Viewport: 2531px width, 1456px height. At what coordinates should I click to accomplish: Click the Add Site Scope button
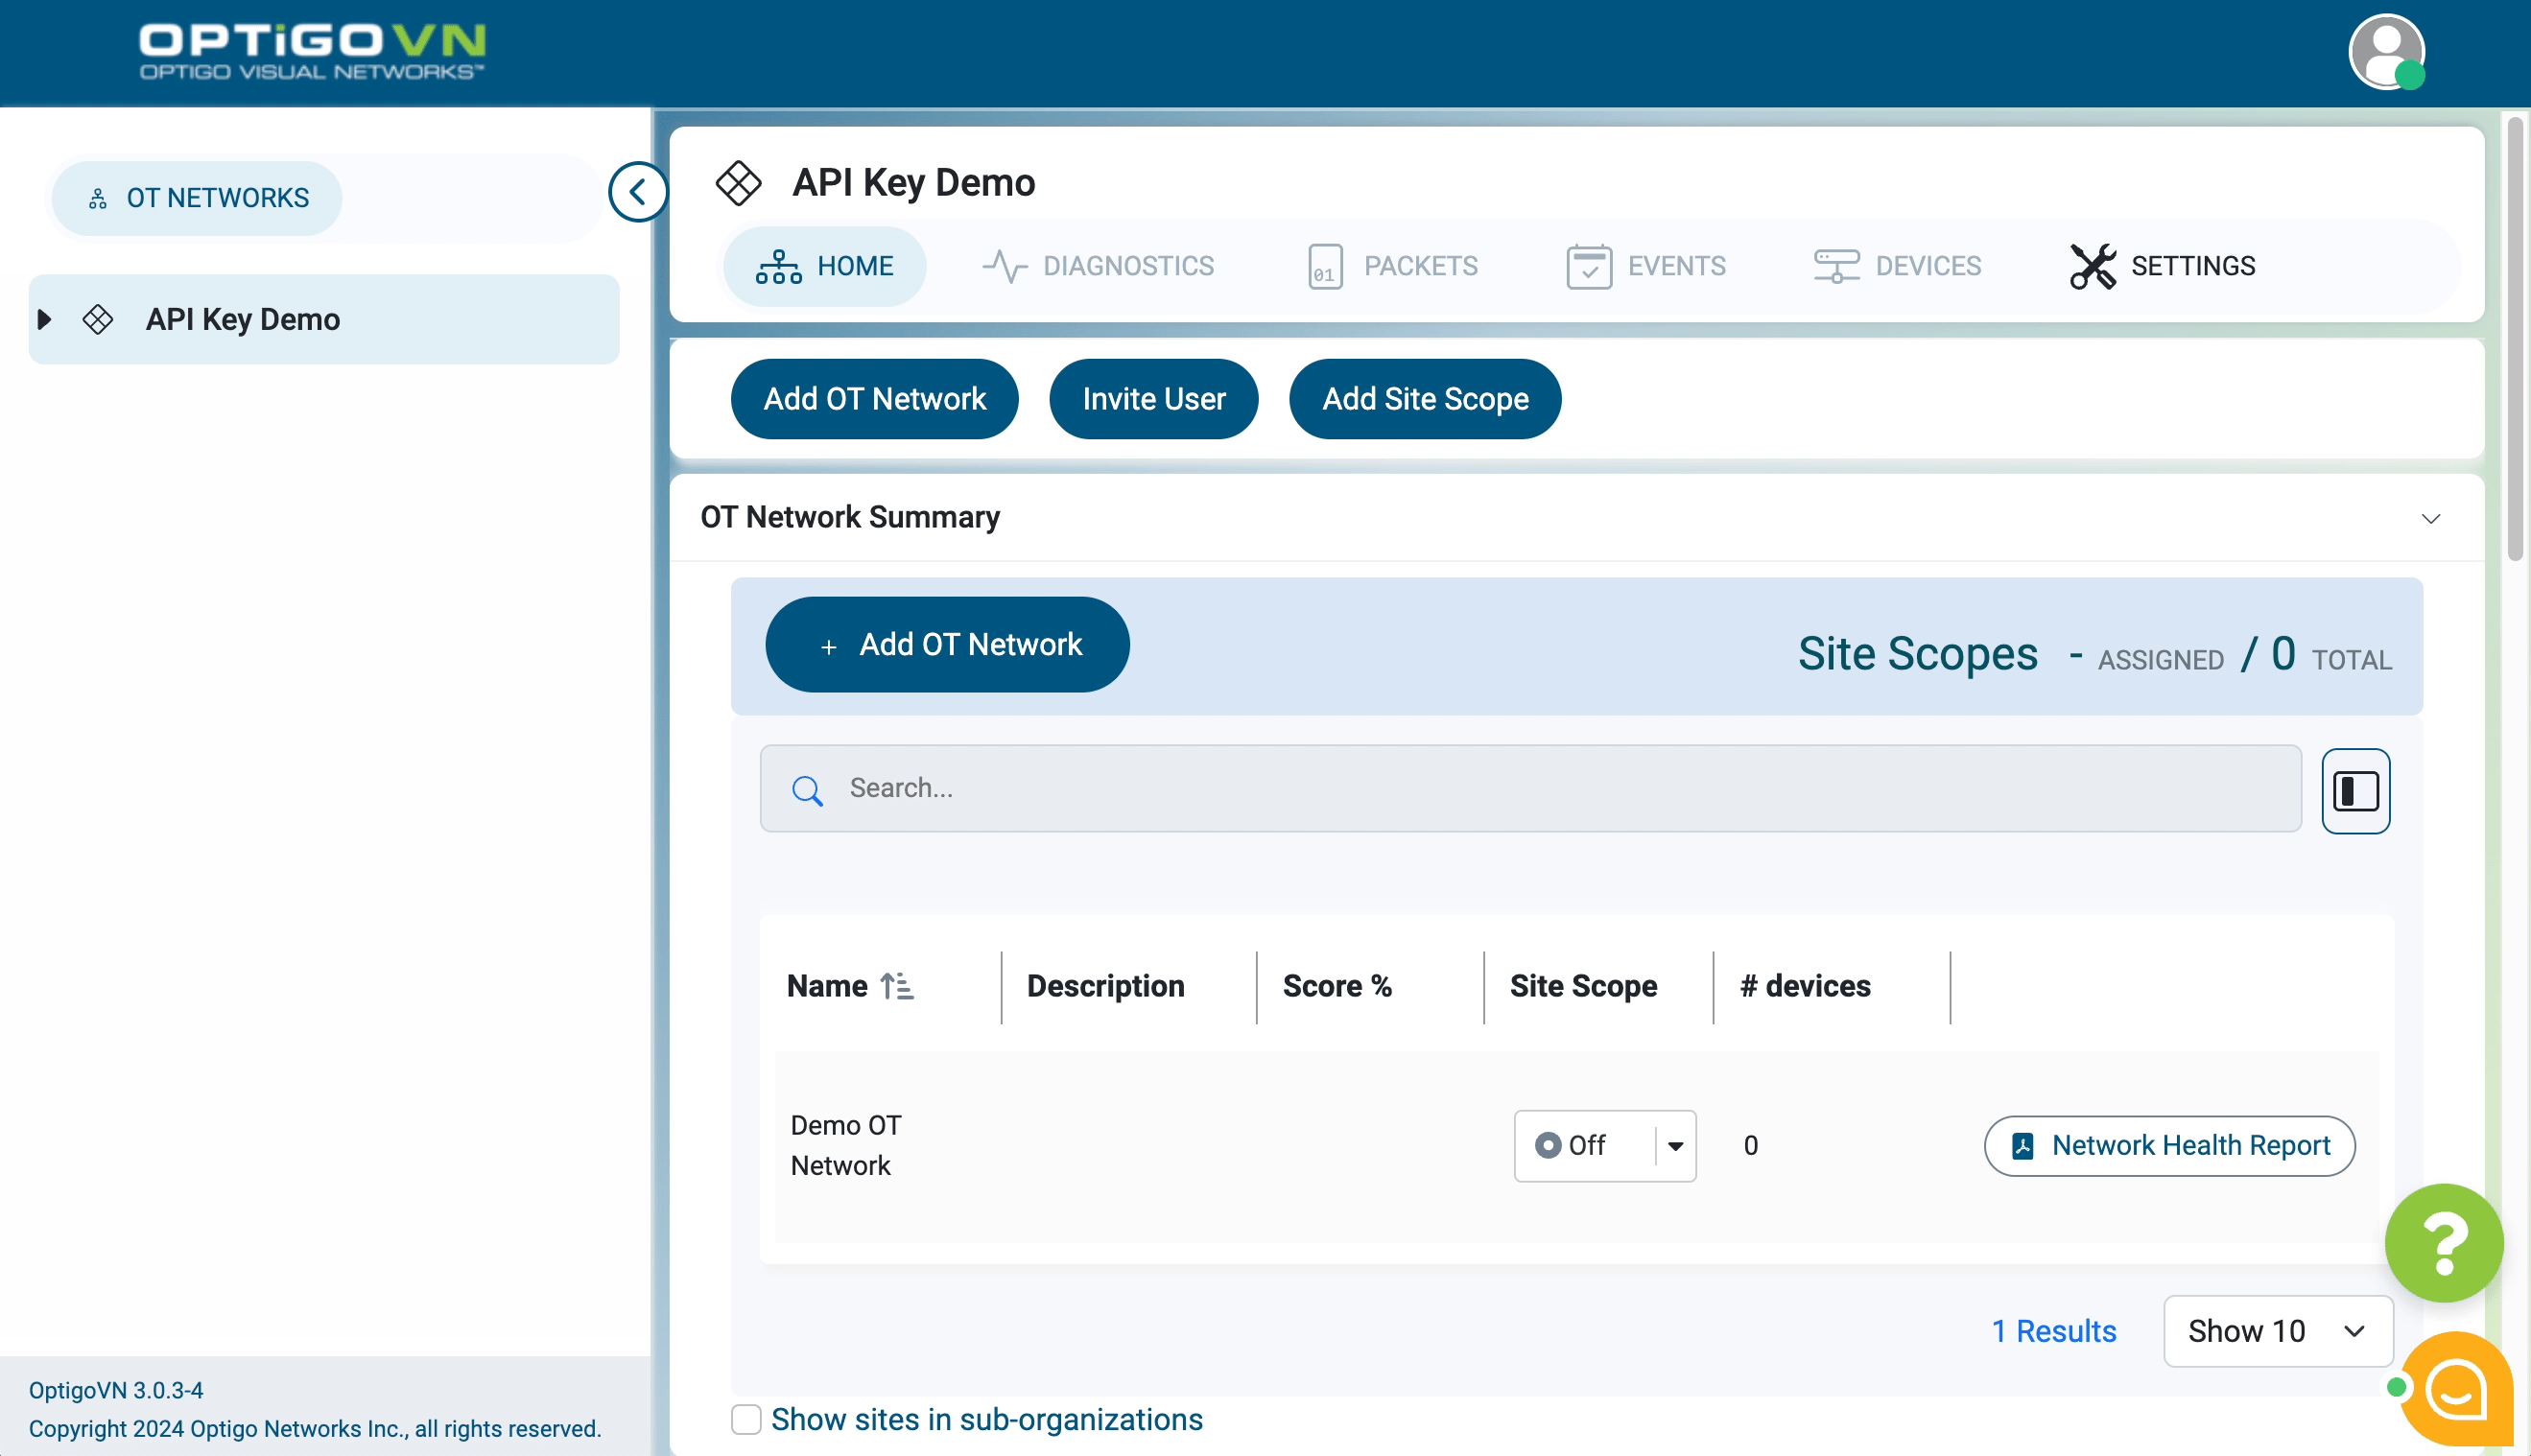click(1424, 399)
